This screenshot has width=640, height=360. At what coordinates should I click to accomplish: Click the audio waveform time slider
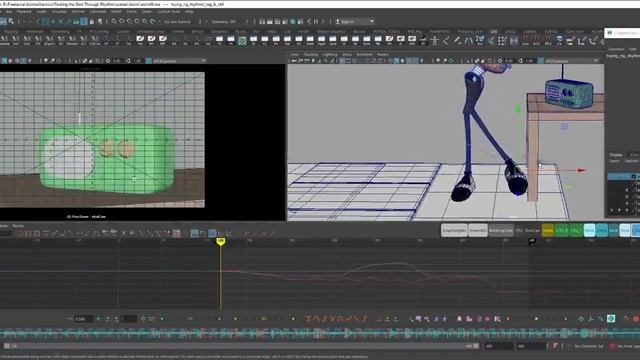[x=320, y=333]
